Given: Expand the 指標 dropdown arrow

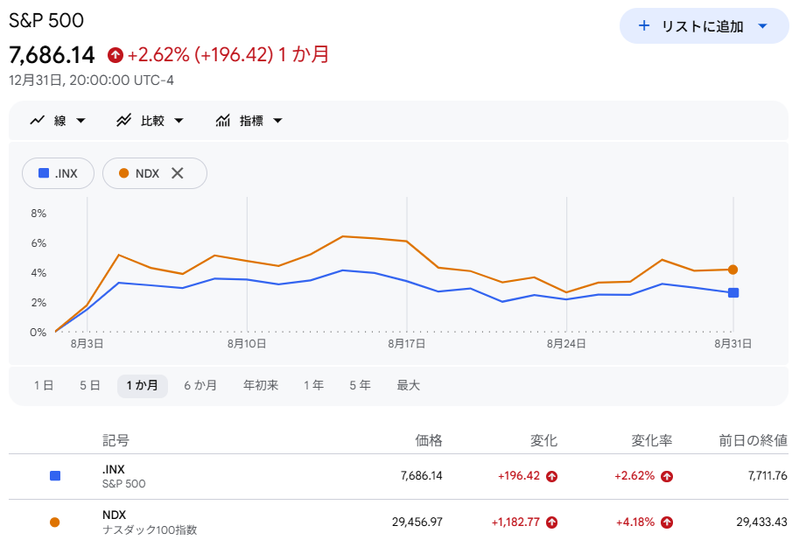Looking at the screenshot, I should point(277,121).
